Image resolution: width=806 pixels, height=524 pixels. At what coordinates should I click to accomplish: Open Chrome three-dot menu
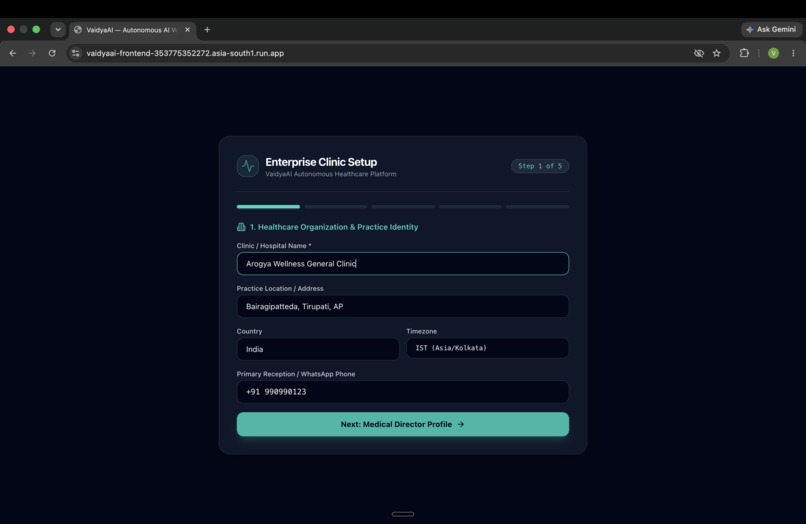tap(793, 53)
